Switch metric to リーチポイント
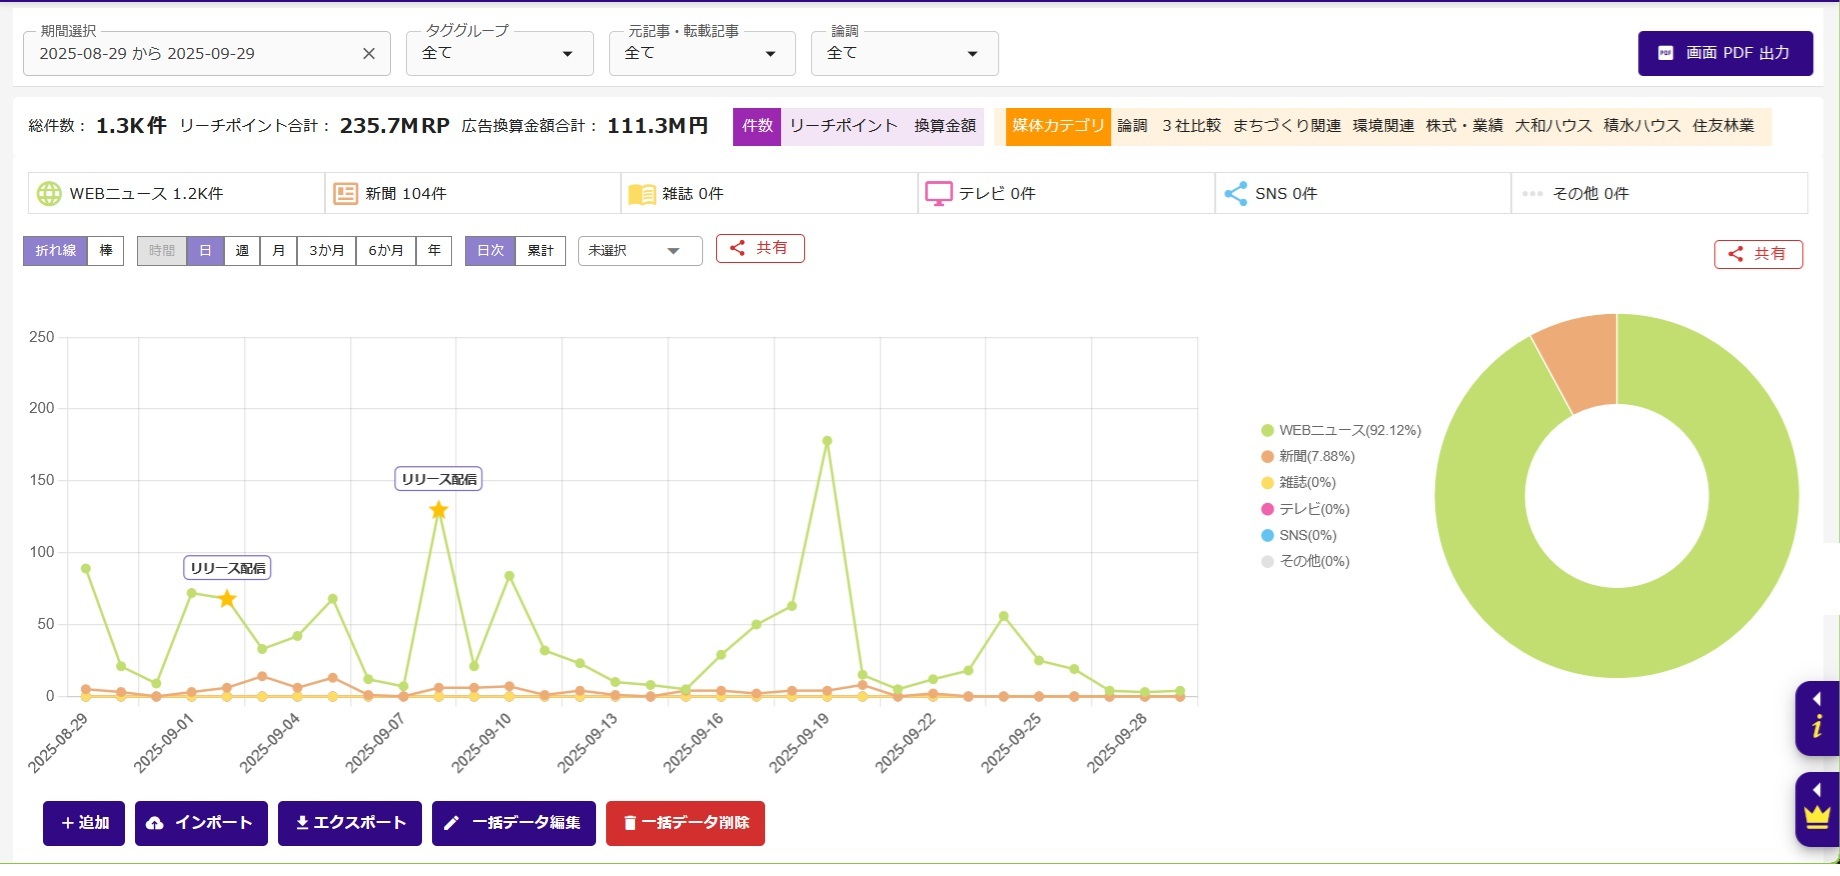Viewport: 1840px width, 876px height. click(x=843, y=126)
